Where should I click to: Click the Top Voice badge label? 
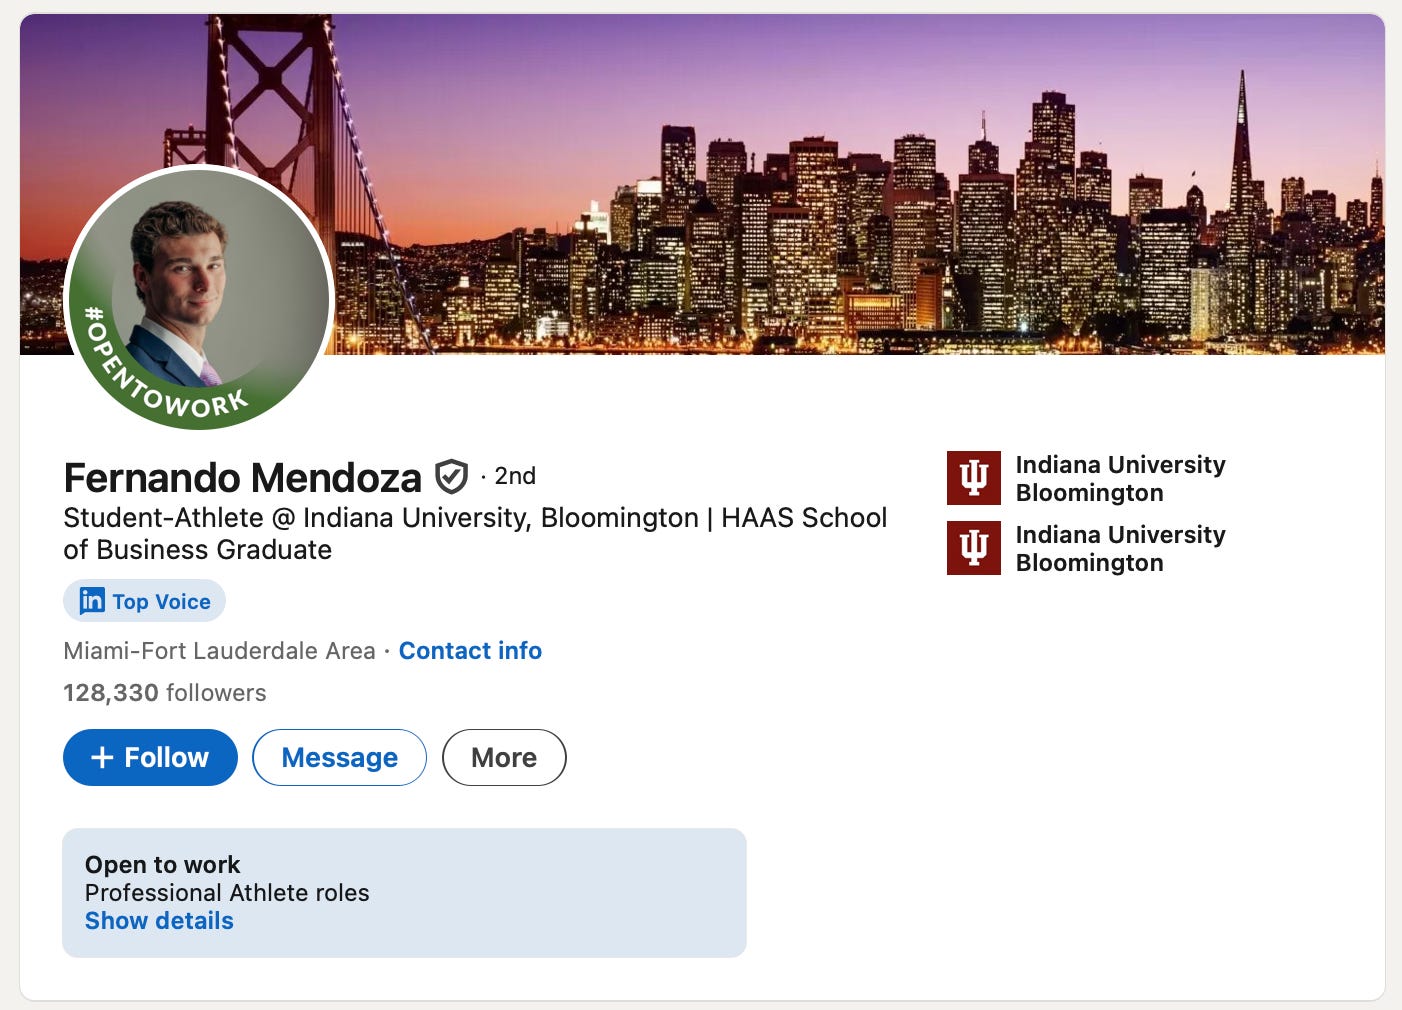(x=161, y=601)
